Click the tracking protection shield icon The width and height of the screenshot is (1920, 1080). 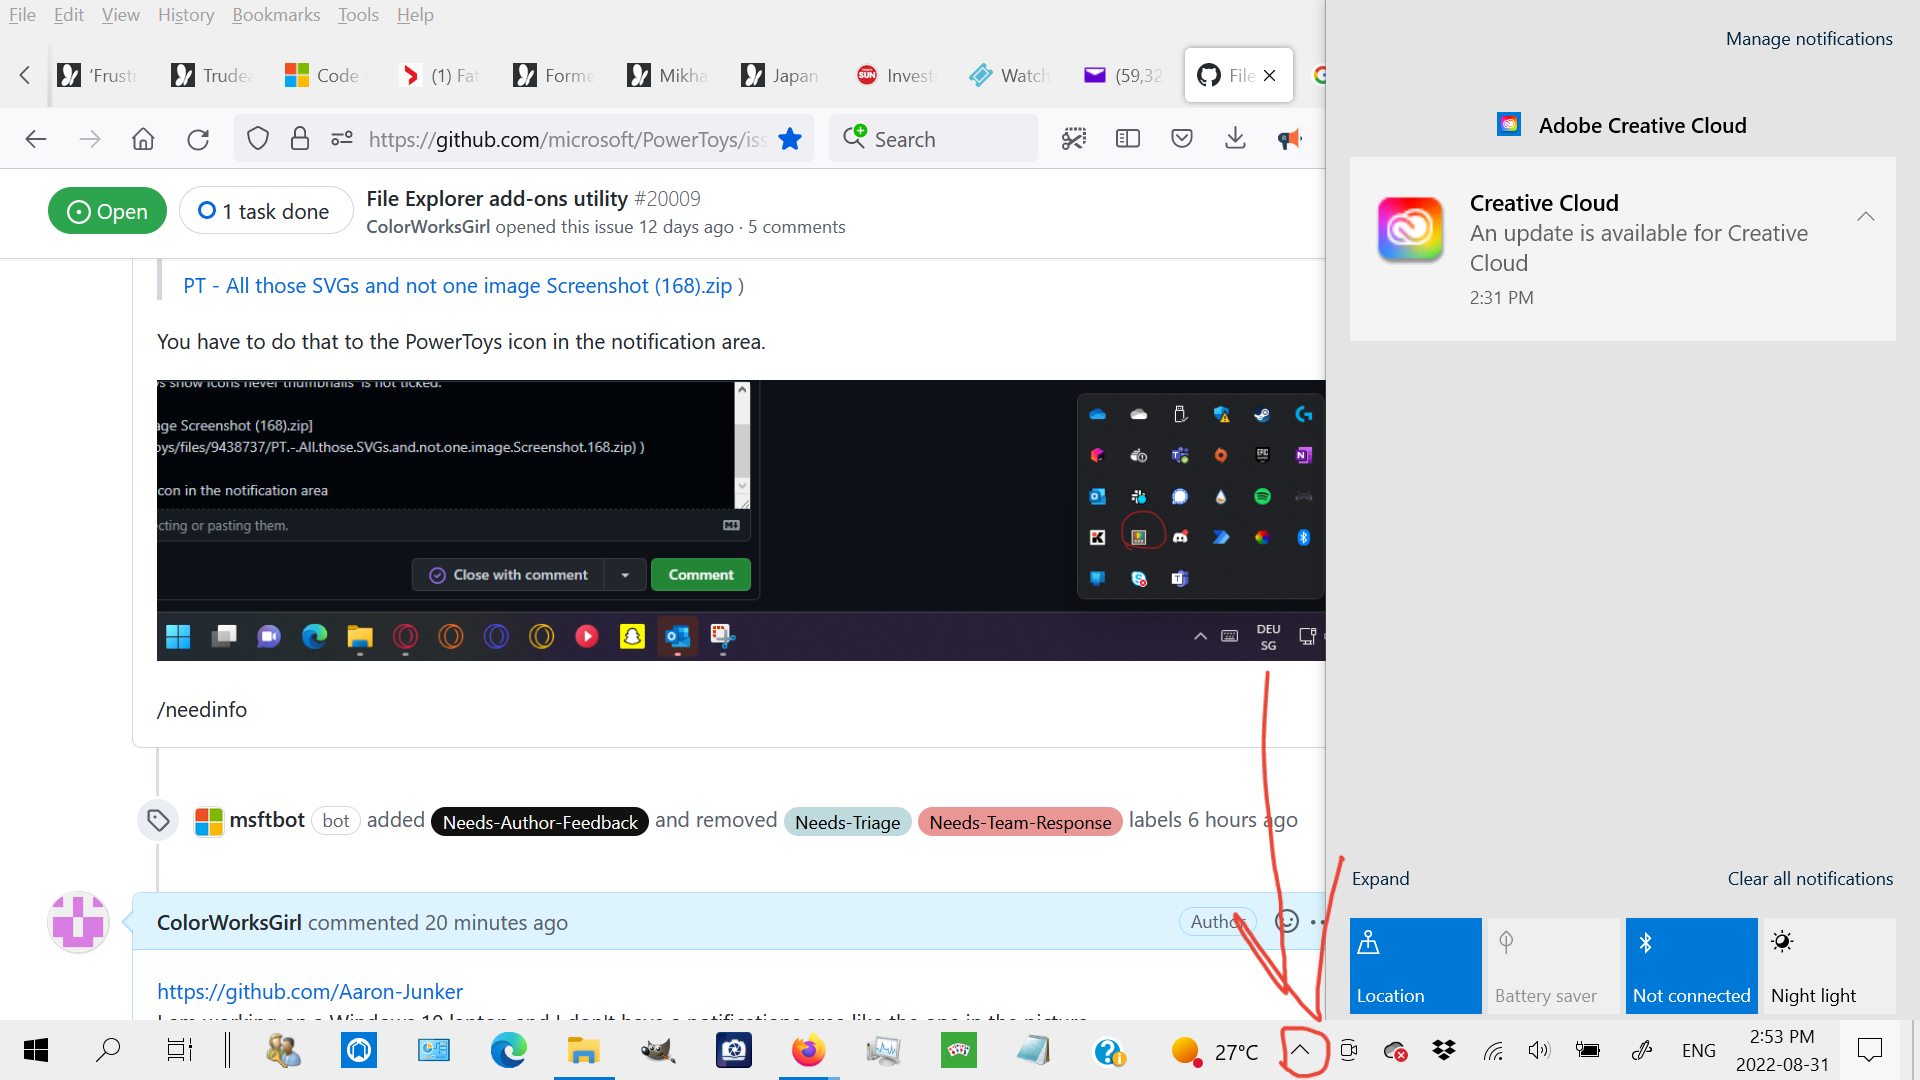[257, 138]
